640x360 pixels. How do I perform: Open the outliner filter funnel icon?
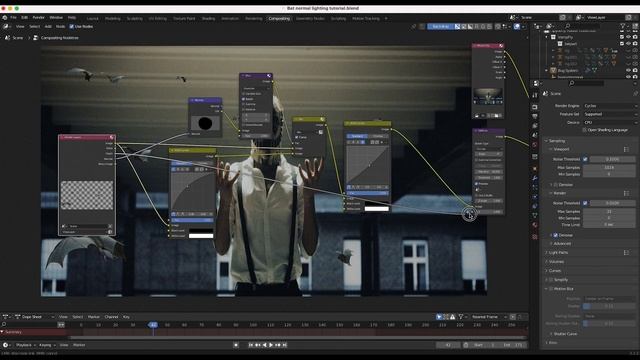click(623, 26)
